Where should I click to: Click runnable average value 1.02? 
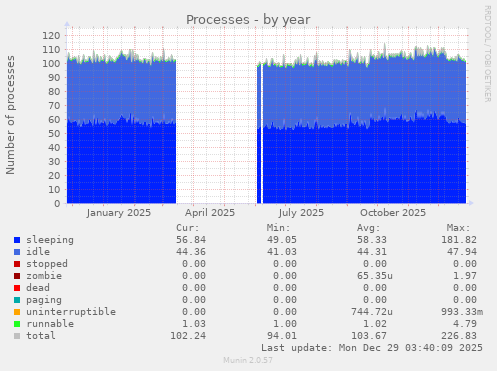(x=375, y=324)
